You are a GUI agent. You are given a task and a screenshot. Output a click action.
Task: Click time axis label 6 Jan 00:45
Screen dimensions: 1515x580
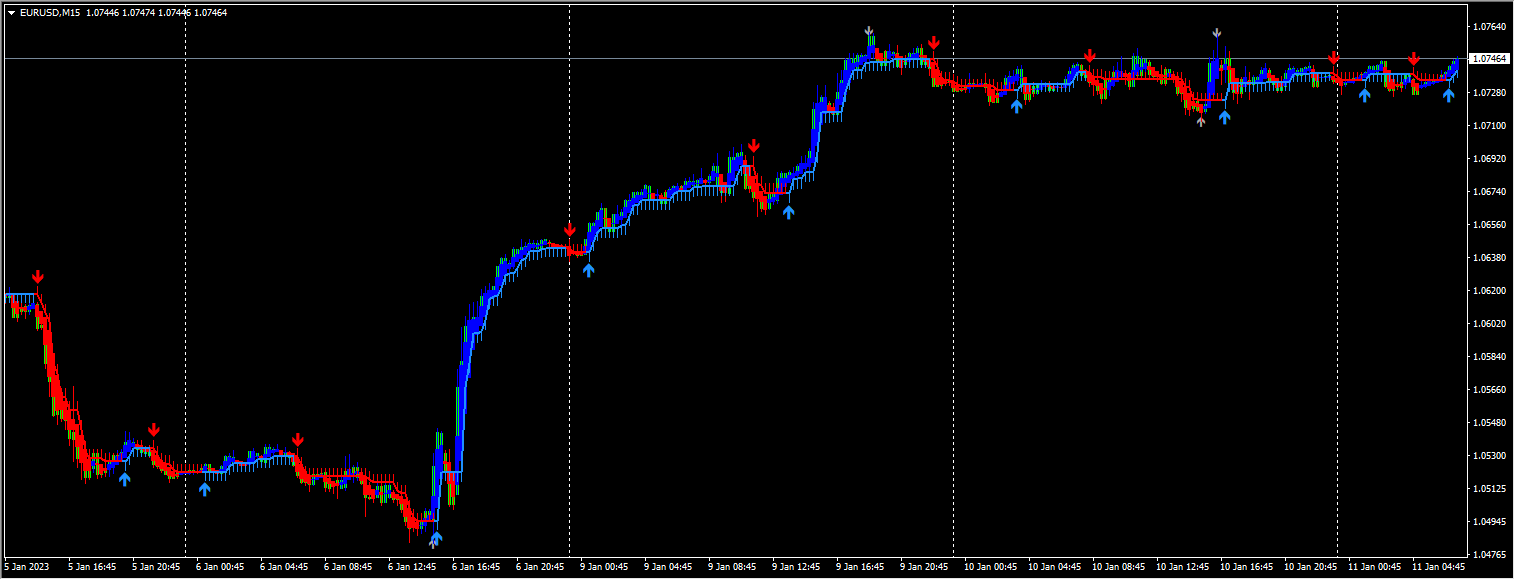click(220, 567)
